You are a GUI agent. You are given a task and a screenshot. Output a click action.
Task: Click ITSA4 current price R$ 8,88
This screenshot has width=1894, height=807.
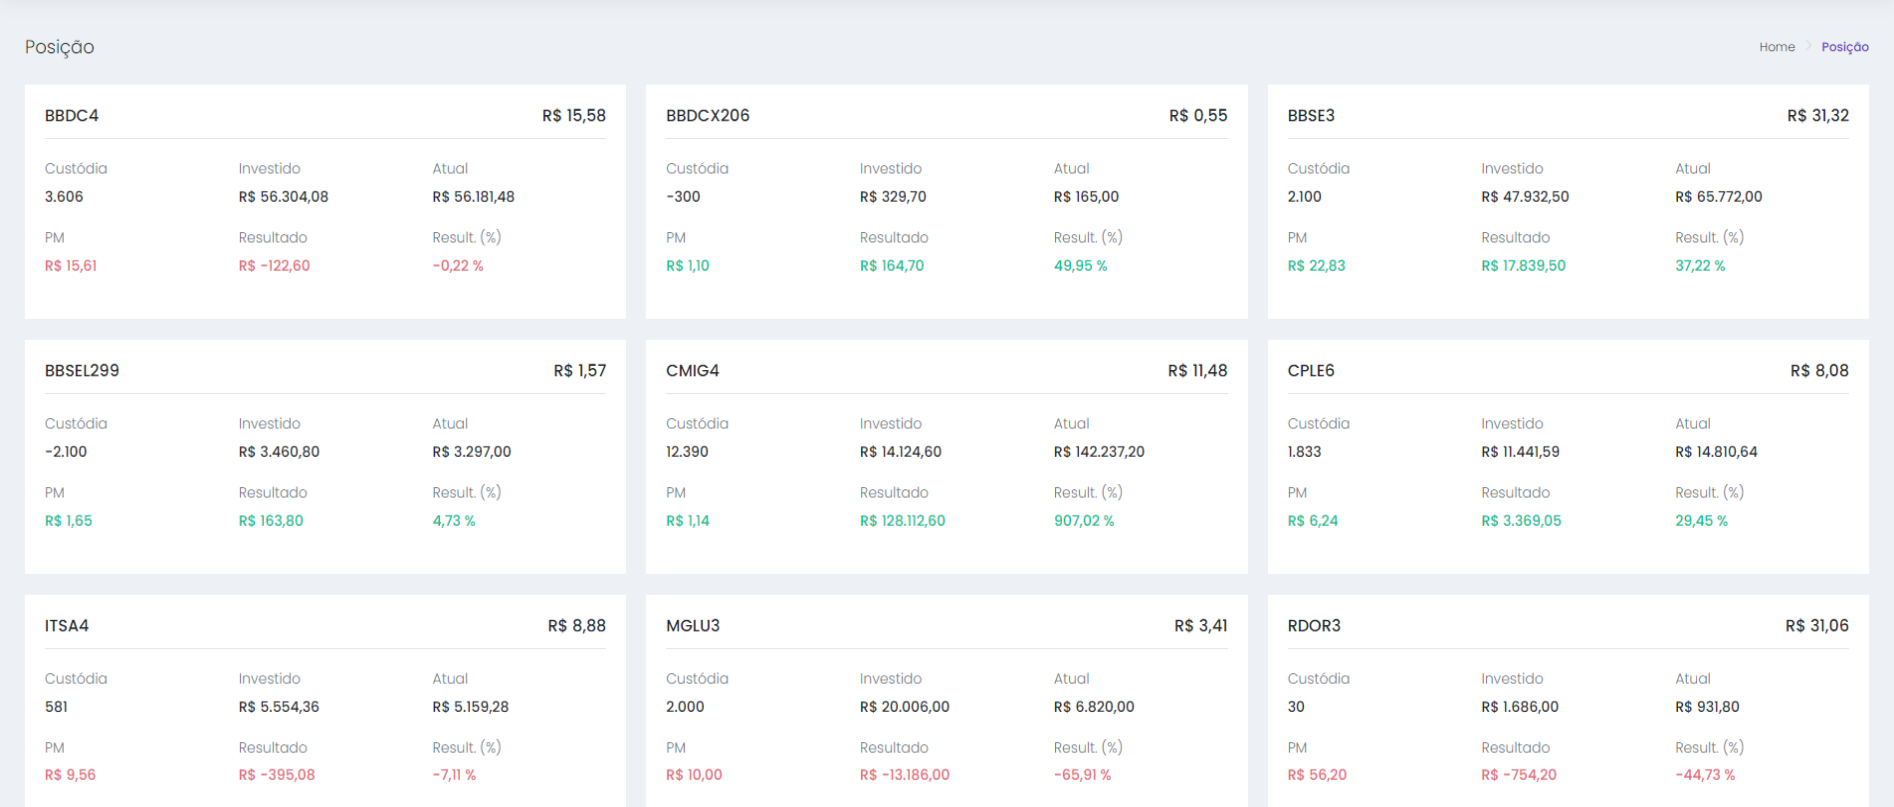[x=577, y=626]
